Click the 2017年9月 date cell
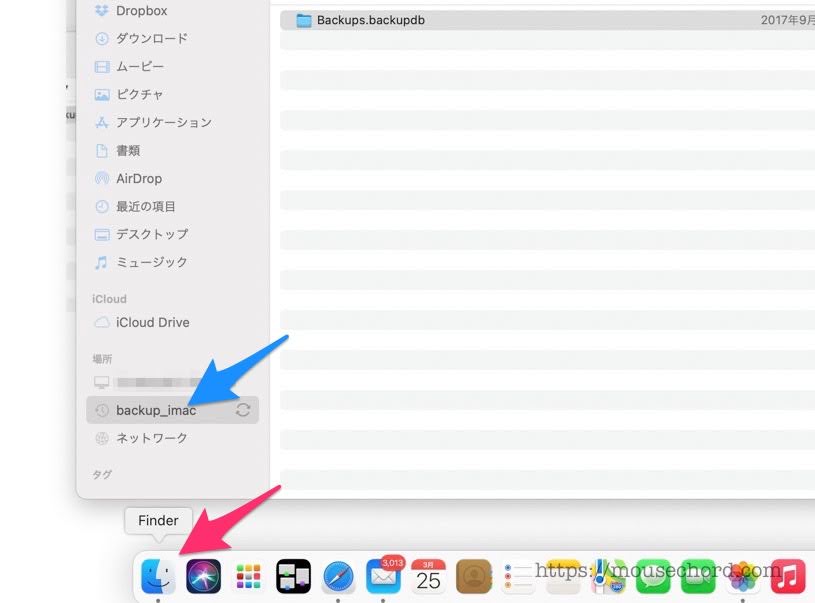This screenshot has height=603, width=815. [787, 20]
